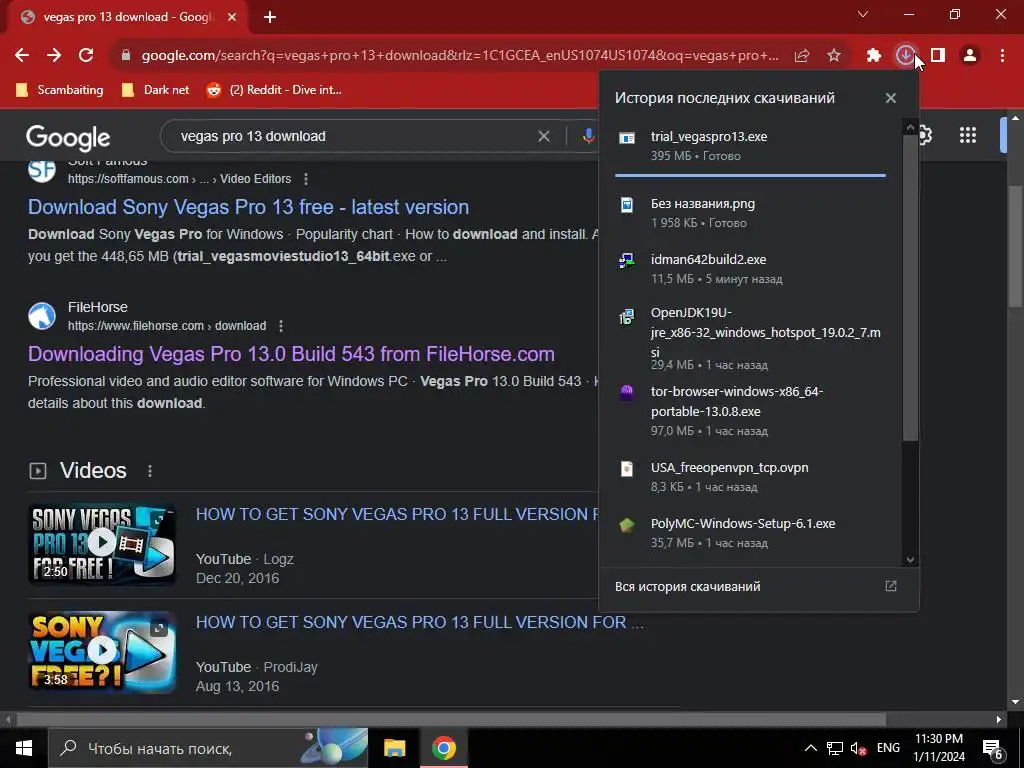Switch ENG input language

[x=888, y=748]
